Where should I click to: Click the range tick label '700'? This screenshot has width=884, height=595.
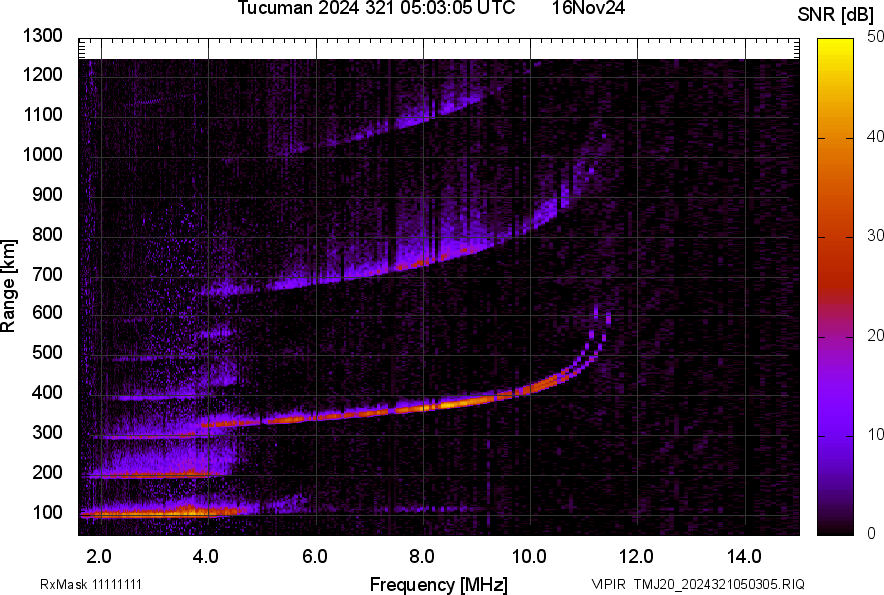coord(47,274)
